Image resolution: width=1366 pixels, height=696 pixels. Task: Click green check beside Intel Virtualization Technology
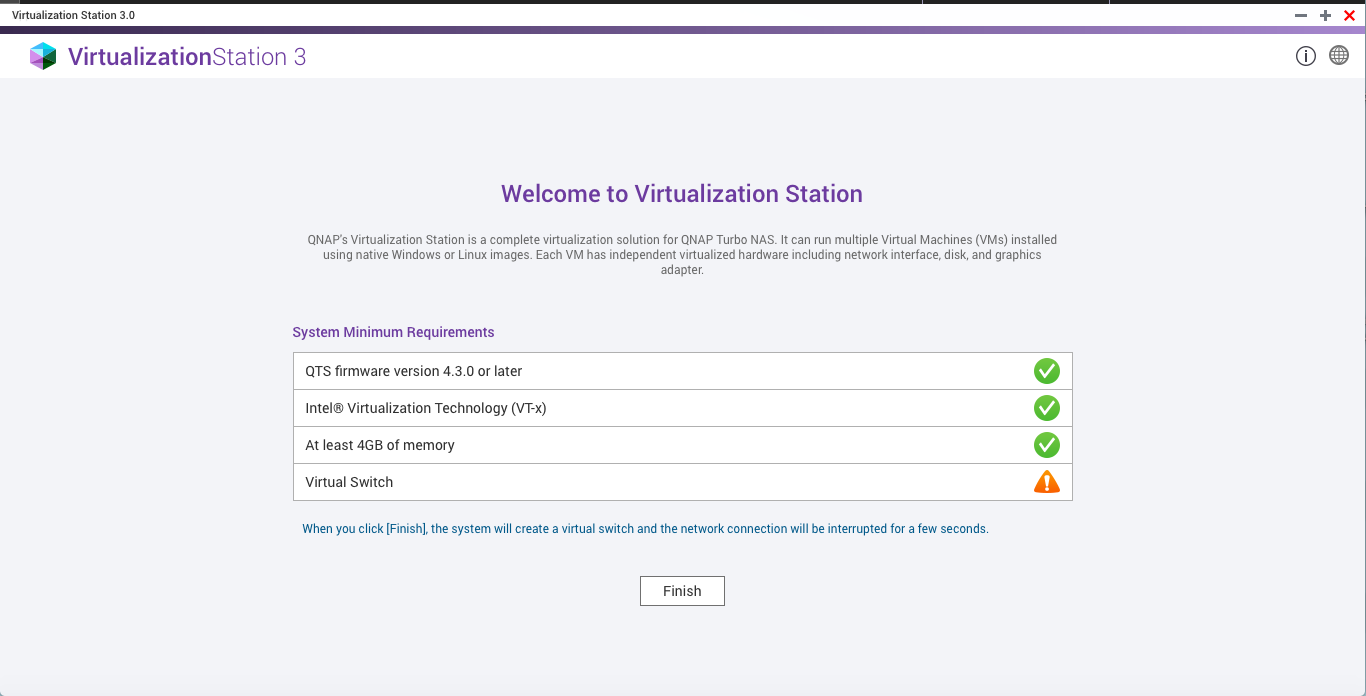(1046, 408)
